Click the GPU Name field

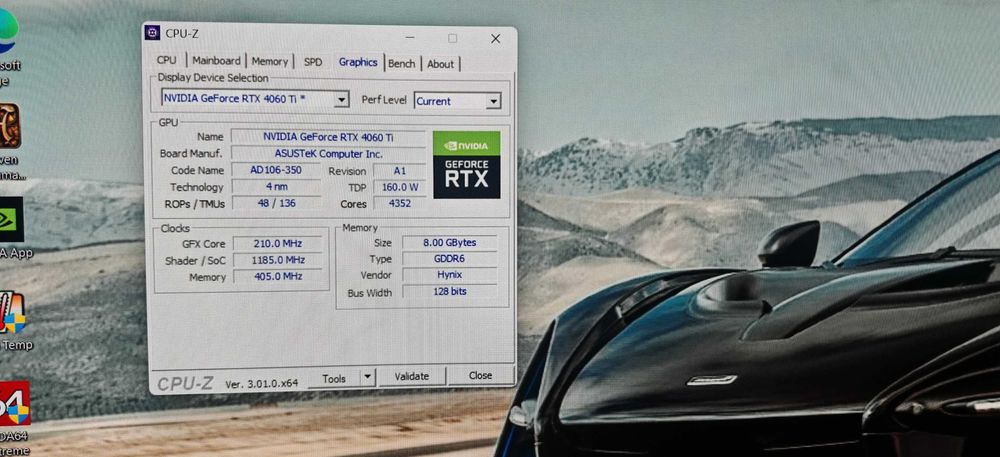[x=328, y=136]
